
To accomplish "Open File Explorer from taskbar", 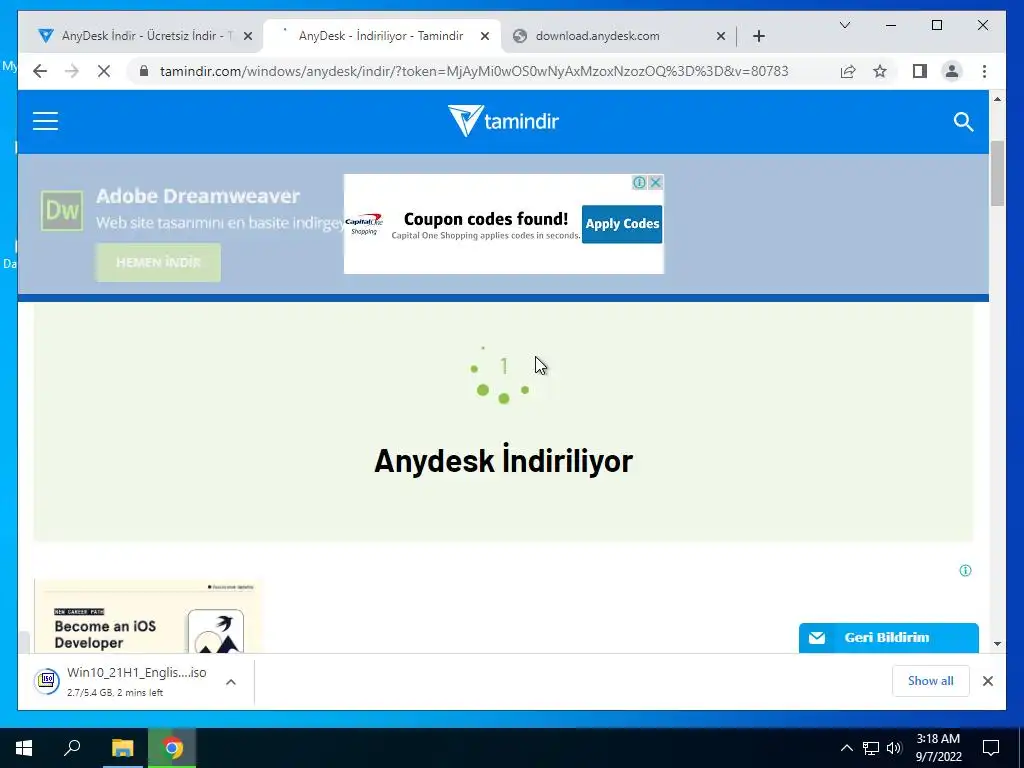I will coord(122,748).
